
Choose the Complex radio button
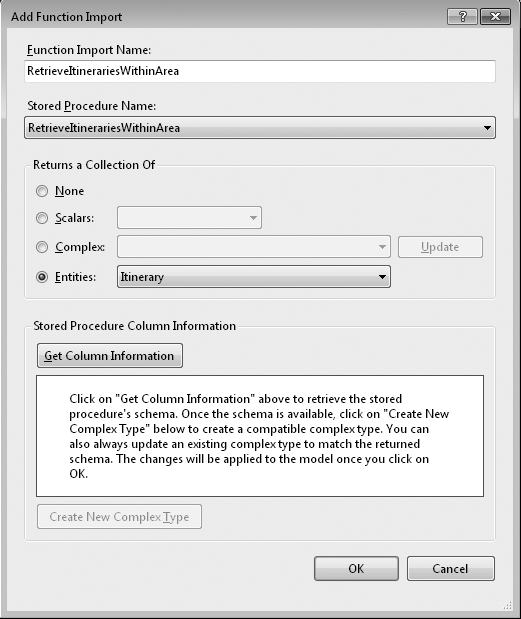pyautogui.click(x=42, y=247)
